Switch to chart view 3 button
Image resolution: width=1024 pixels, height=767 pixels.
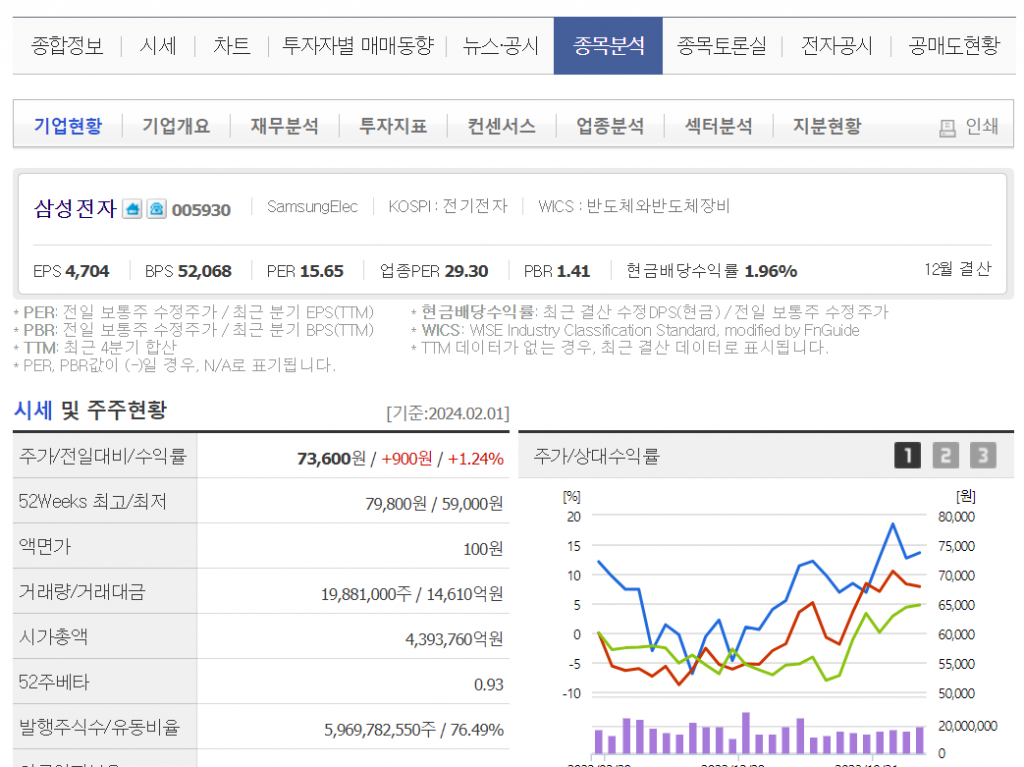point(983,455)
